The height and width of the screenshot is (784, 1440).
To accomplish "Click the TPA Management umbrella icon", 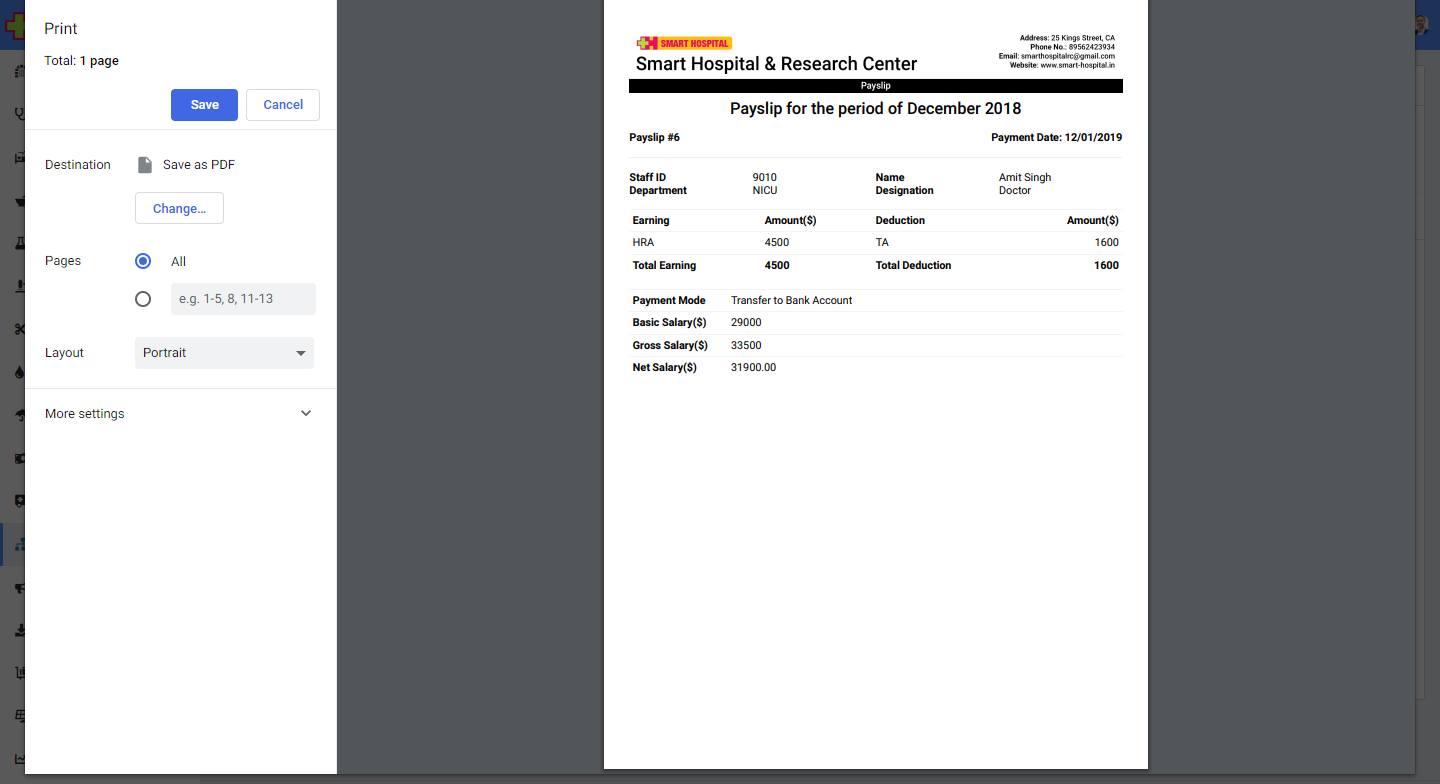I will click(19, 415).
